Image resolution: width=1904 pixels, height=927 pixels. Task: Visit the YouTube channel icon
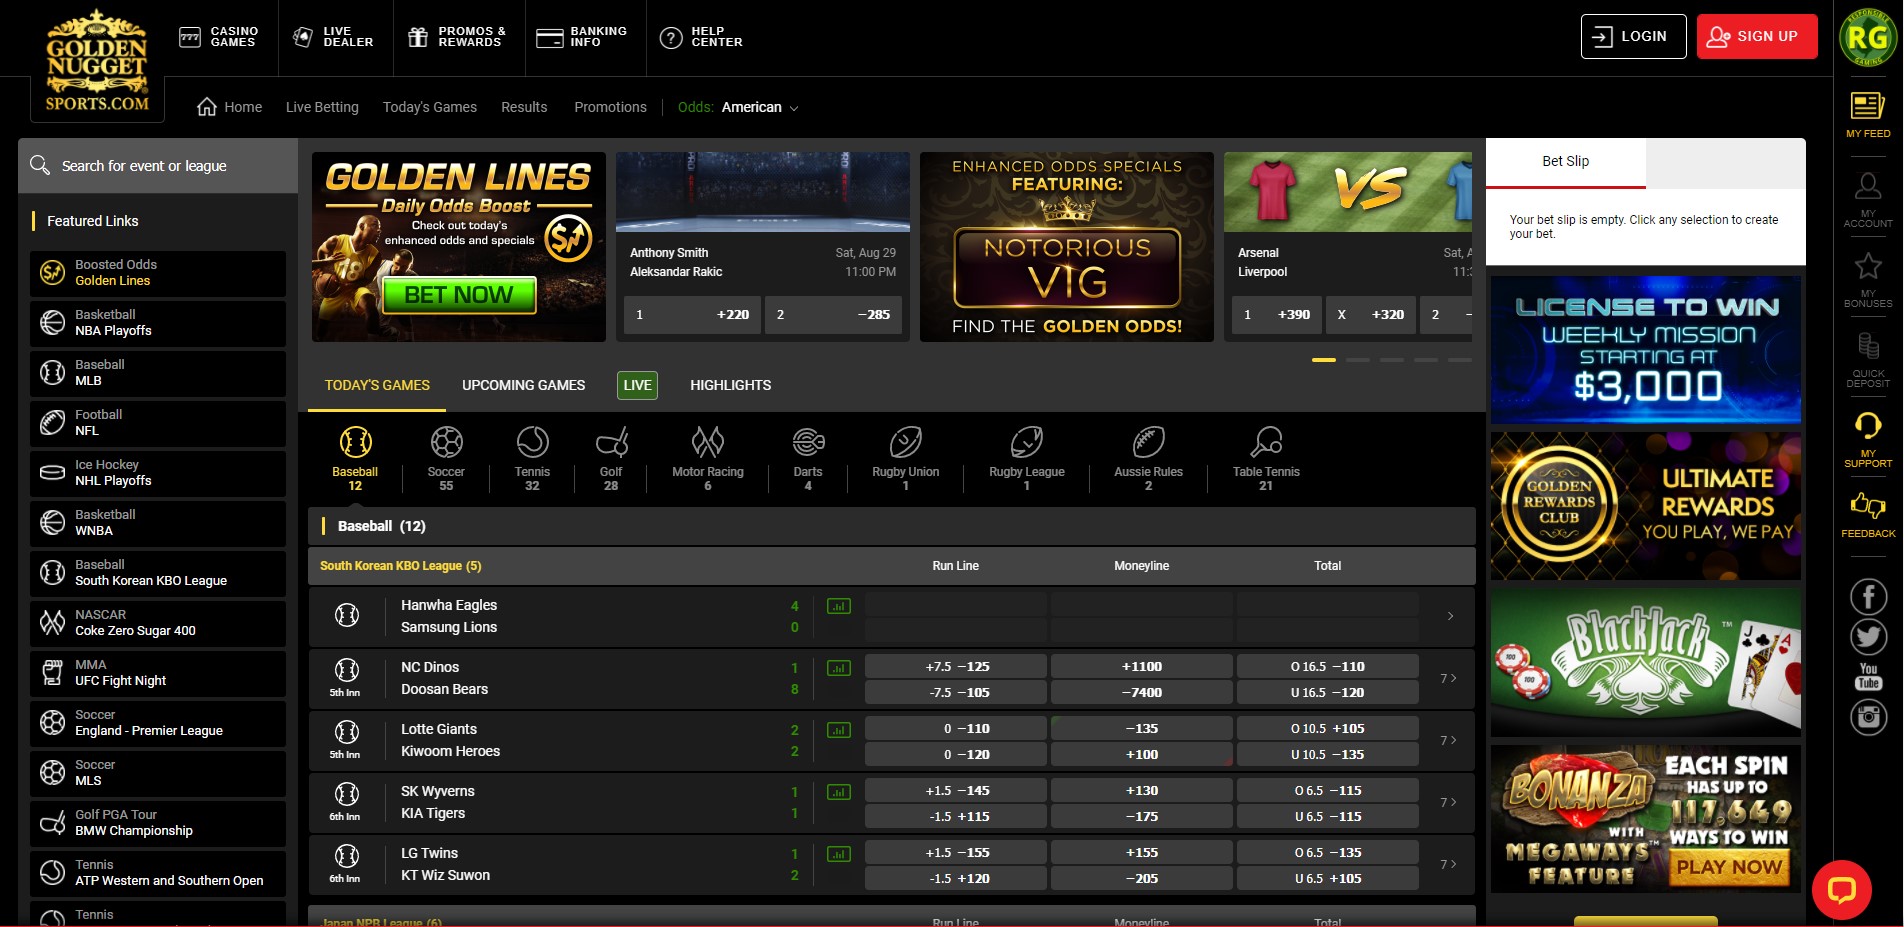click(x=1868, y=676)
